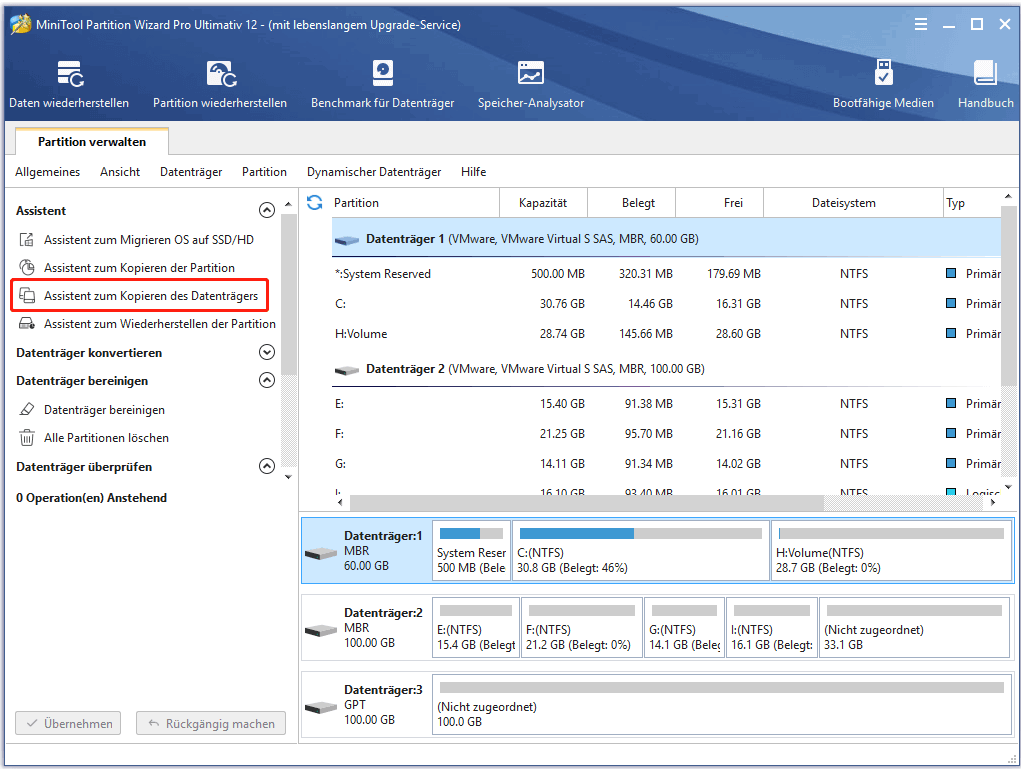1021x769 pixels.
Task: Click the refresh icon beside Partition header
Action: point(314,203)
